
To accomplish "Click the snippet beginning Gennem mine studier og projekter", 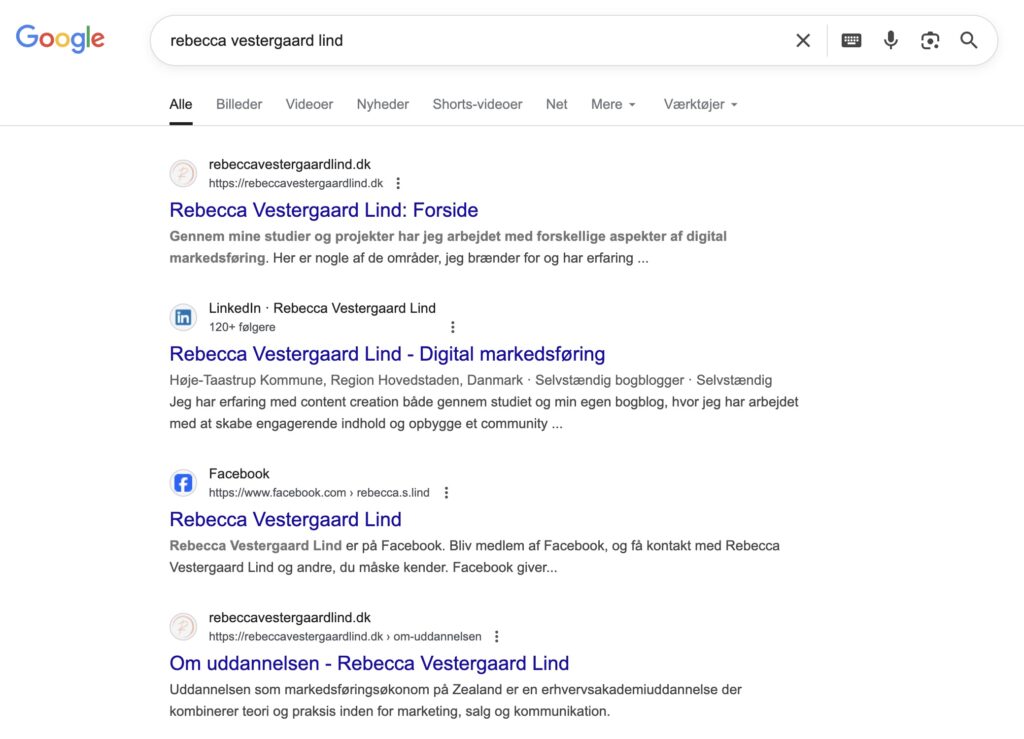I will click(448, 247).
